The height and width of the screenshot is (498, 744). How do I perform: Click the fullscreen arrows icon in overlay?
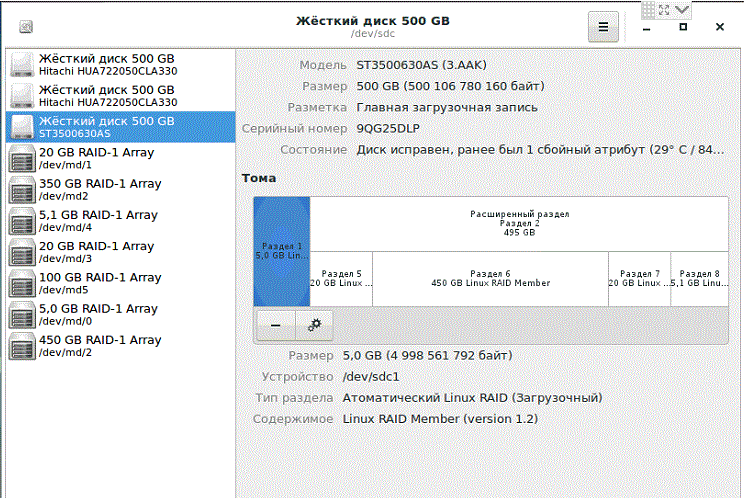point(664,9)
